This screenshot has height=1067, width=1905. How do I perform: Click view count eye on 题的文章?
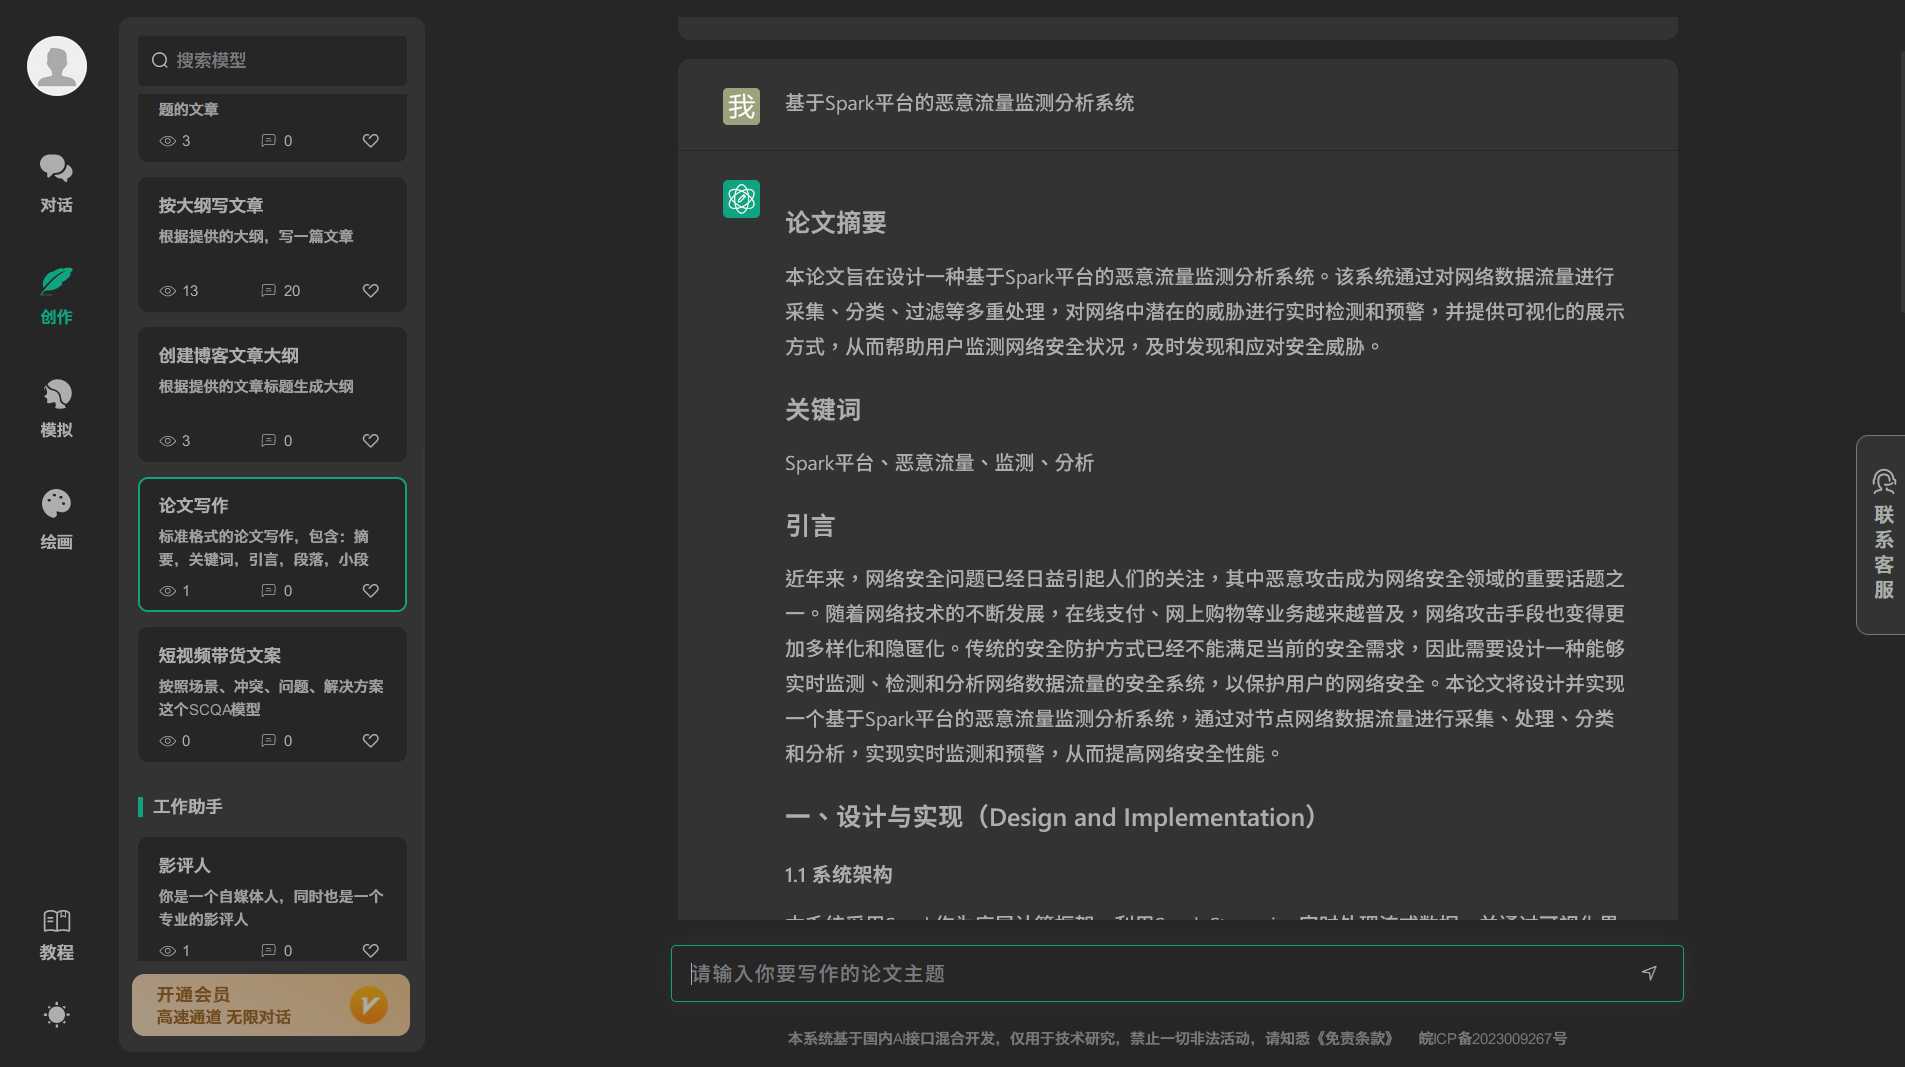(167, 141)
